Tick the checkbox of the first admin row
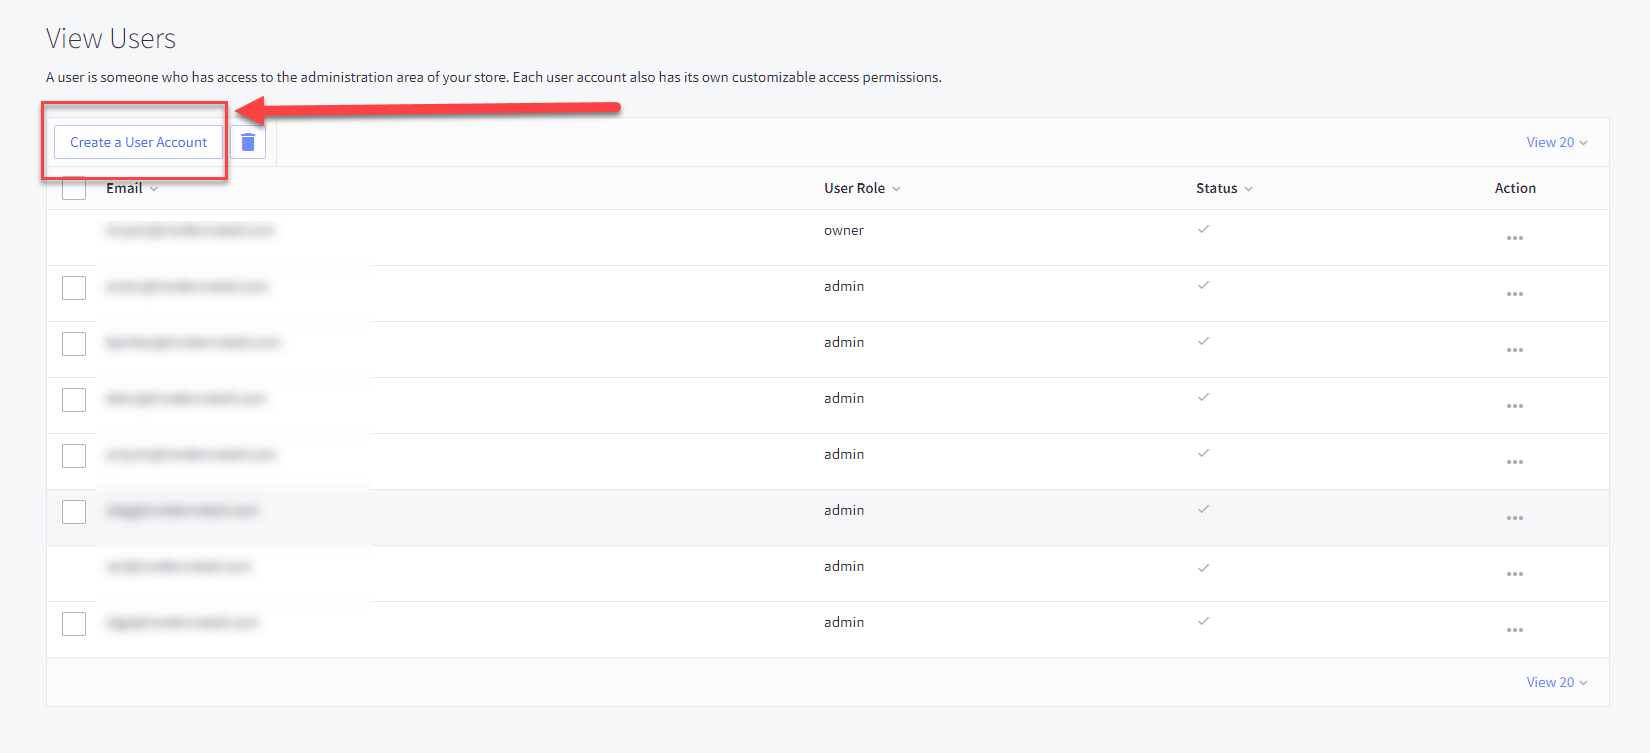This screenshot has width=1650, height=753. [74, 288]
